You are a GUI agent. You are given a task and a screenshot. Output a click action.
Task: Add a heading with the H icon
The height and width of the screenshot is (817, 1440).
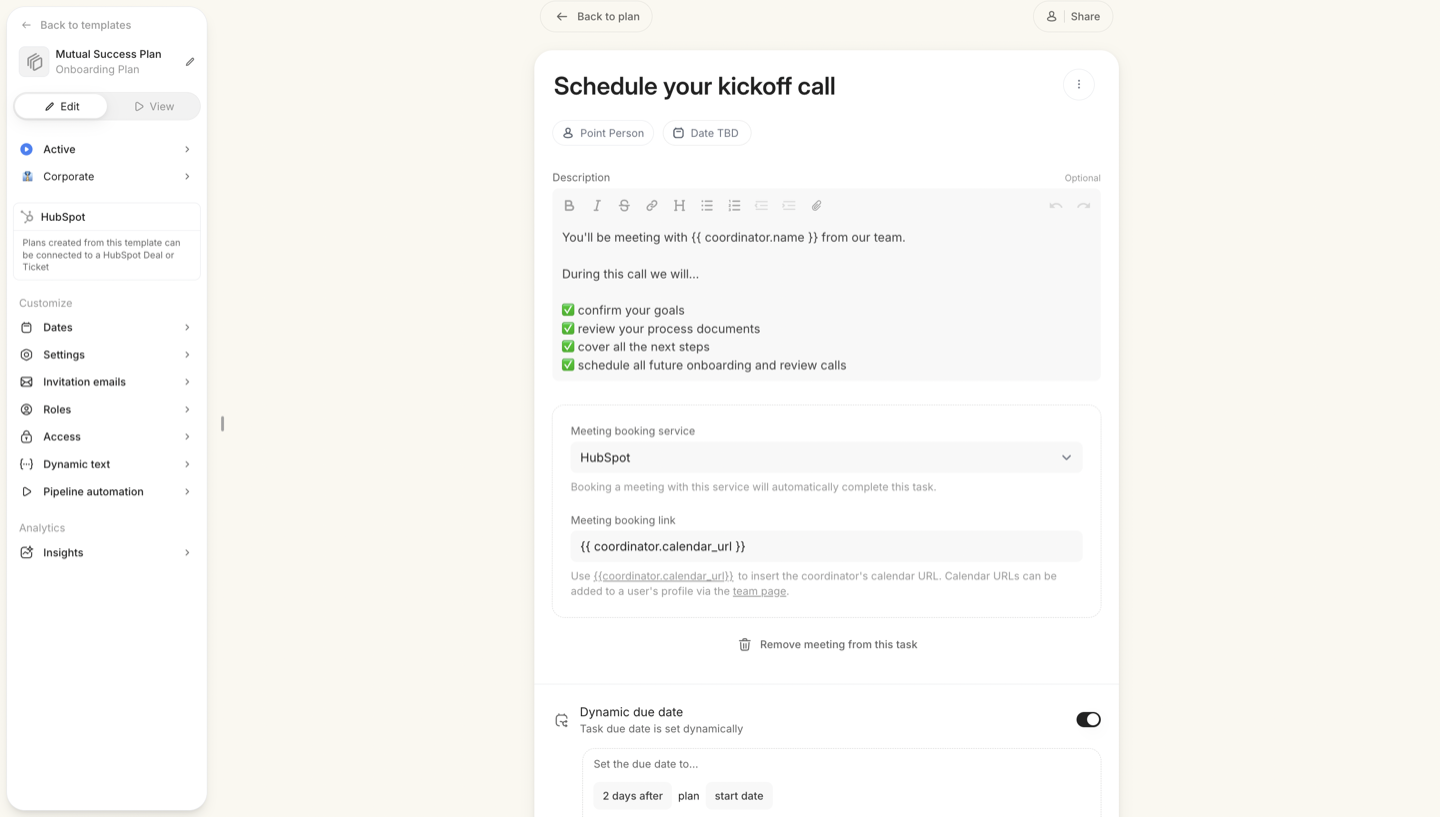(679, 206)
